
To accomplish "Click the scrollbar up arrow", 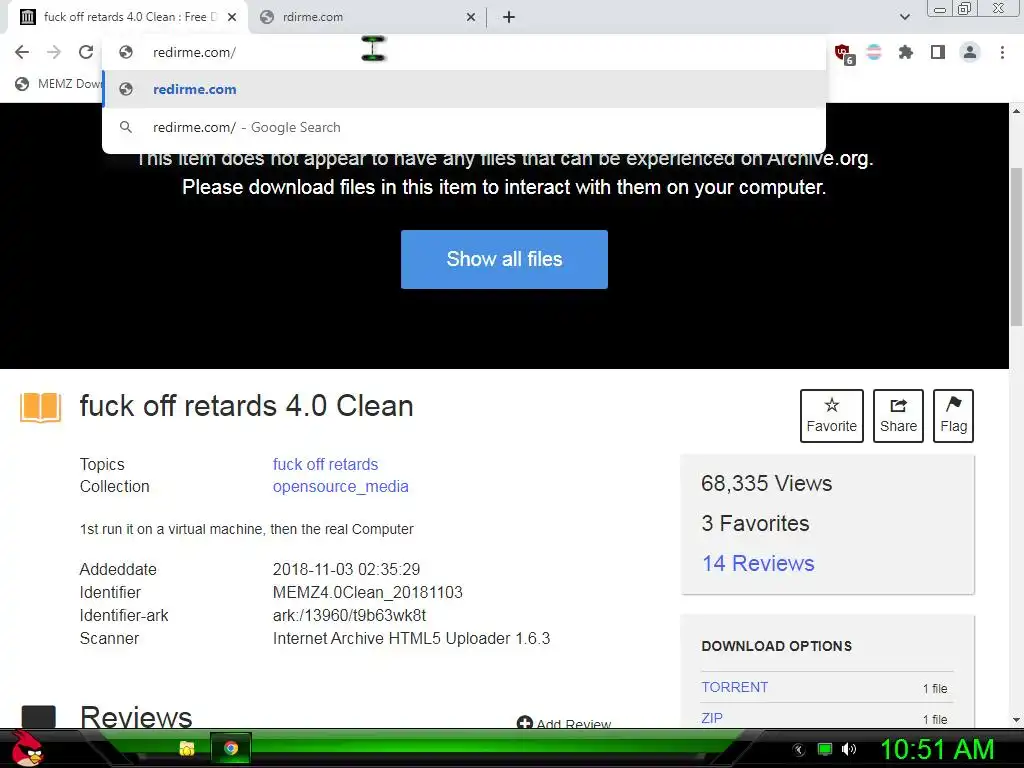I will click(1016, 111).
